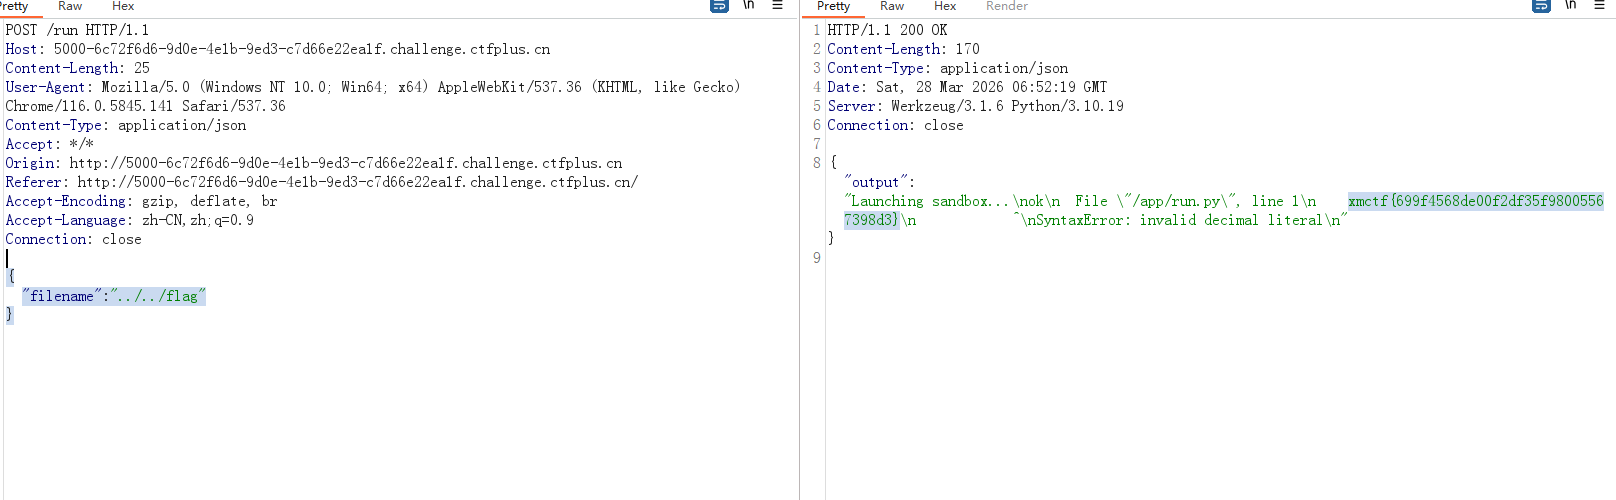
Task: Click the Server: Werkzeug/3.1.6 header
Action: (x=976, y=106)
